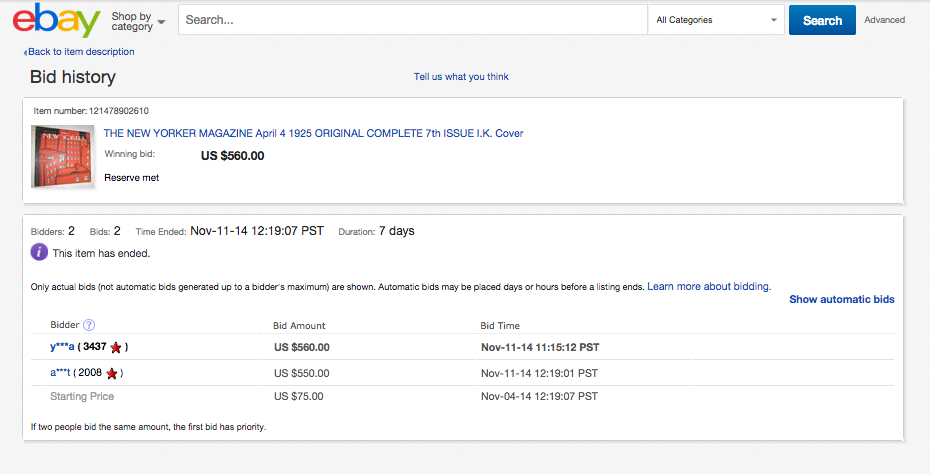Open bidder y***a profile

[62, 346]
